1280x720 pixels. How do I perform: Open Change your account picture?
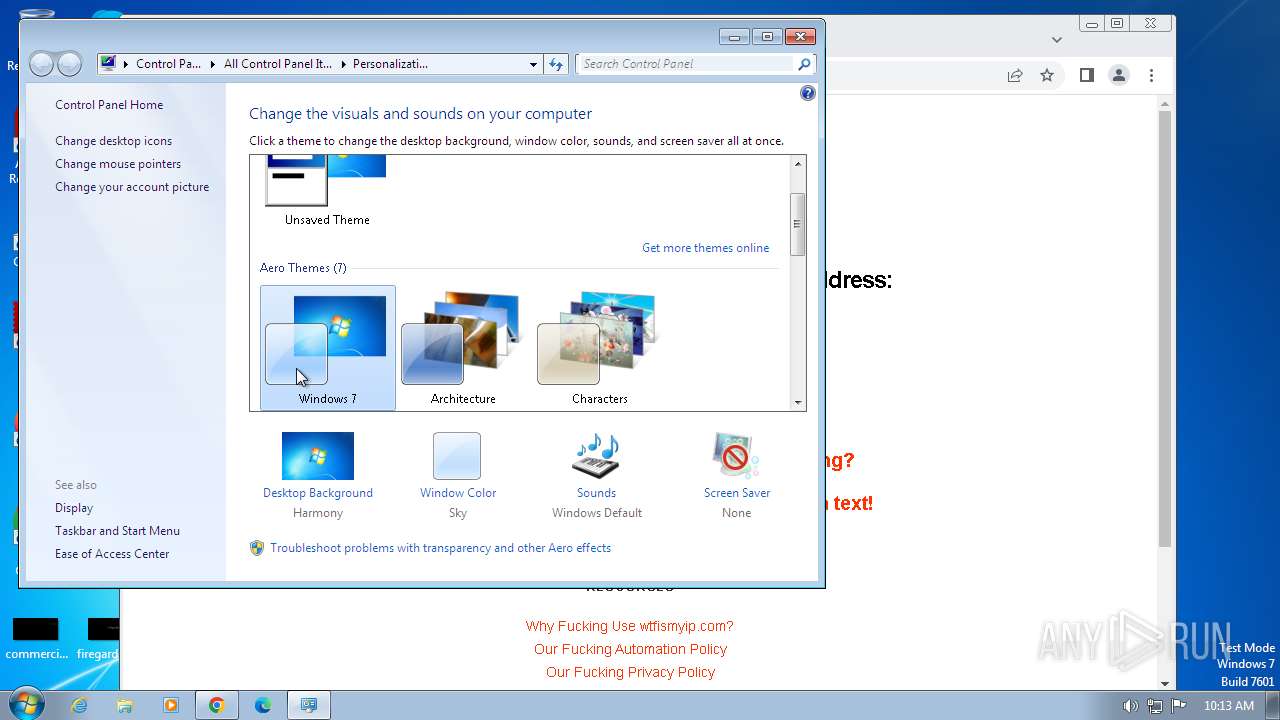coord(132,187)
